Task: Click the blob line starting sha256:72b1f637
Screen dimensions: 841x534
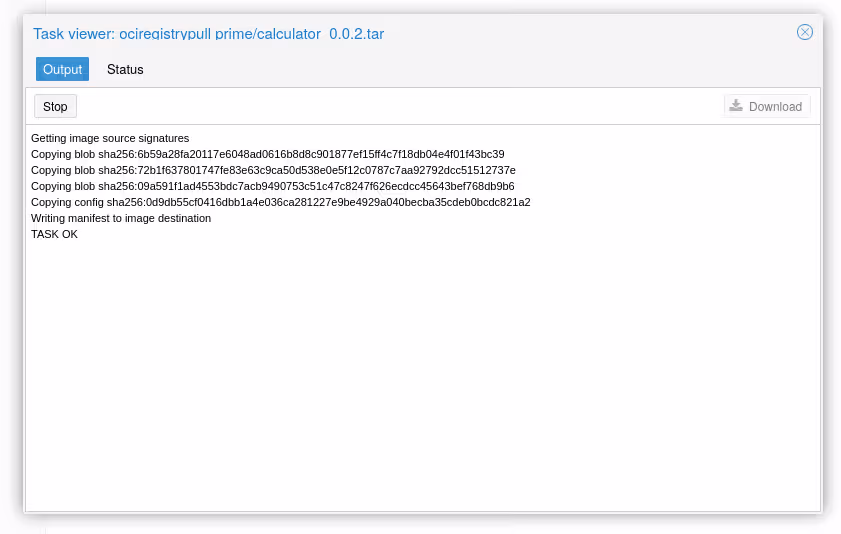Action: [273, 170]
